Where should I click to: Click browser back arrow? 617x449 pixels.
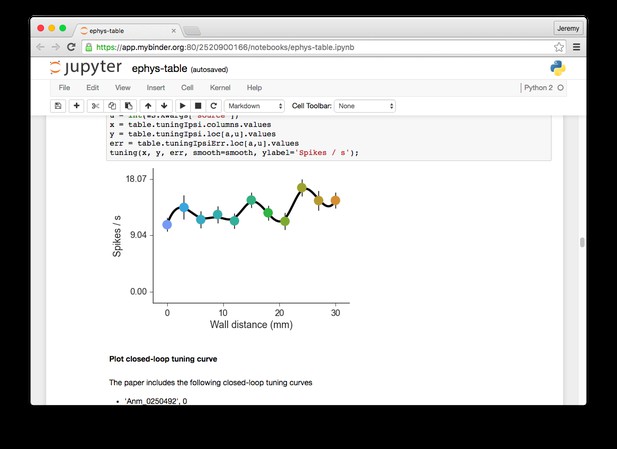tap(40, 47)
